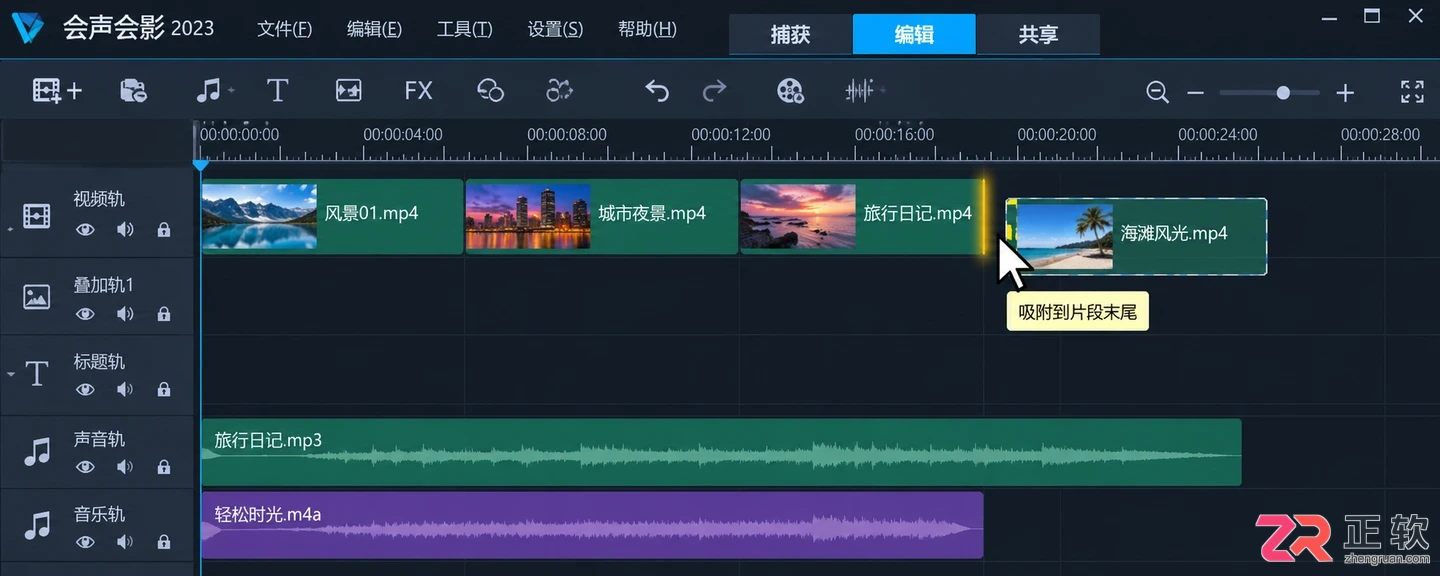Open the media library folder icon
This screenshot has width=1440, height=576.
[133, 91]
